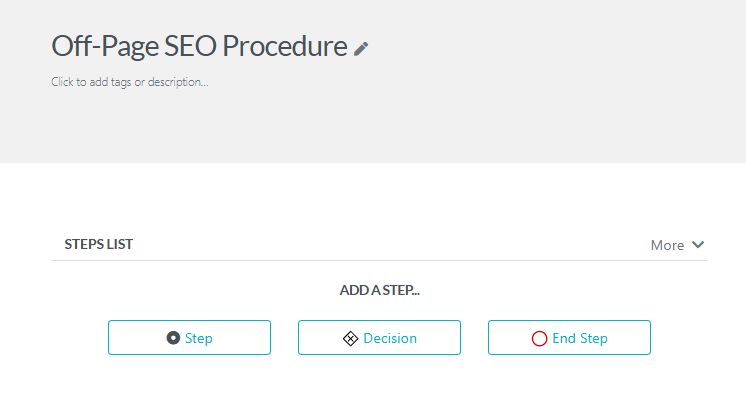Click the red circle End Step icon

point(539,338)
